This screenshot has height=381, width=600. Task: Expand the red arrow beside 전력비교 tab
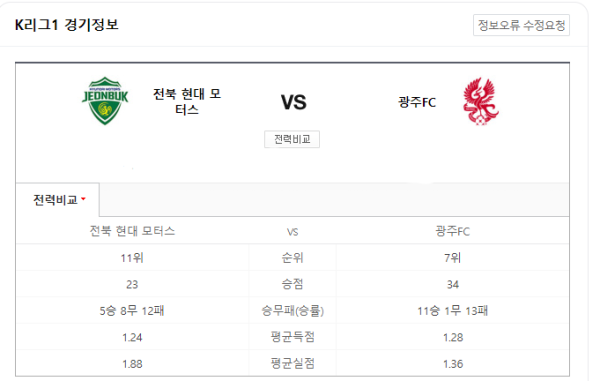pyautogui.click(x=83, y=199)
